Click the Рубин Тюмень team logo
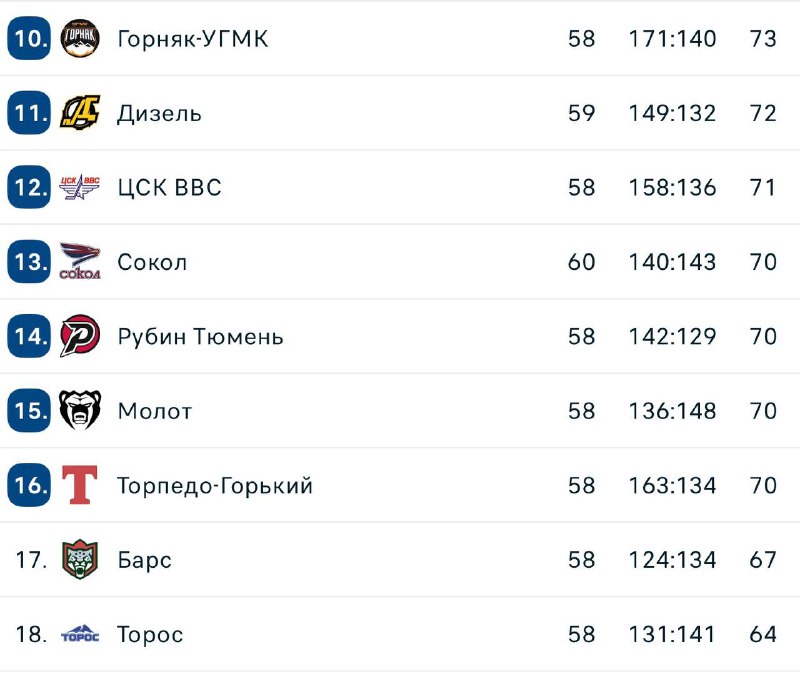Viewport: 800px width, 681px height. tap(80, 336)
